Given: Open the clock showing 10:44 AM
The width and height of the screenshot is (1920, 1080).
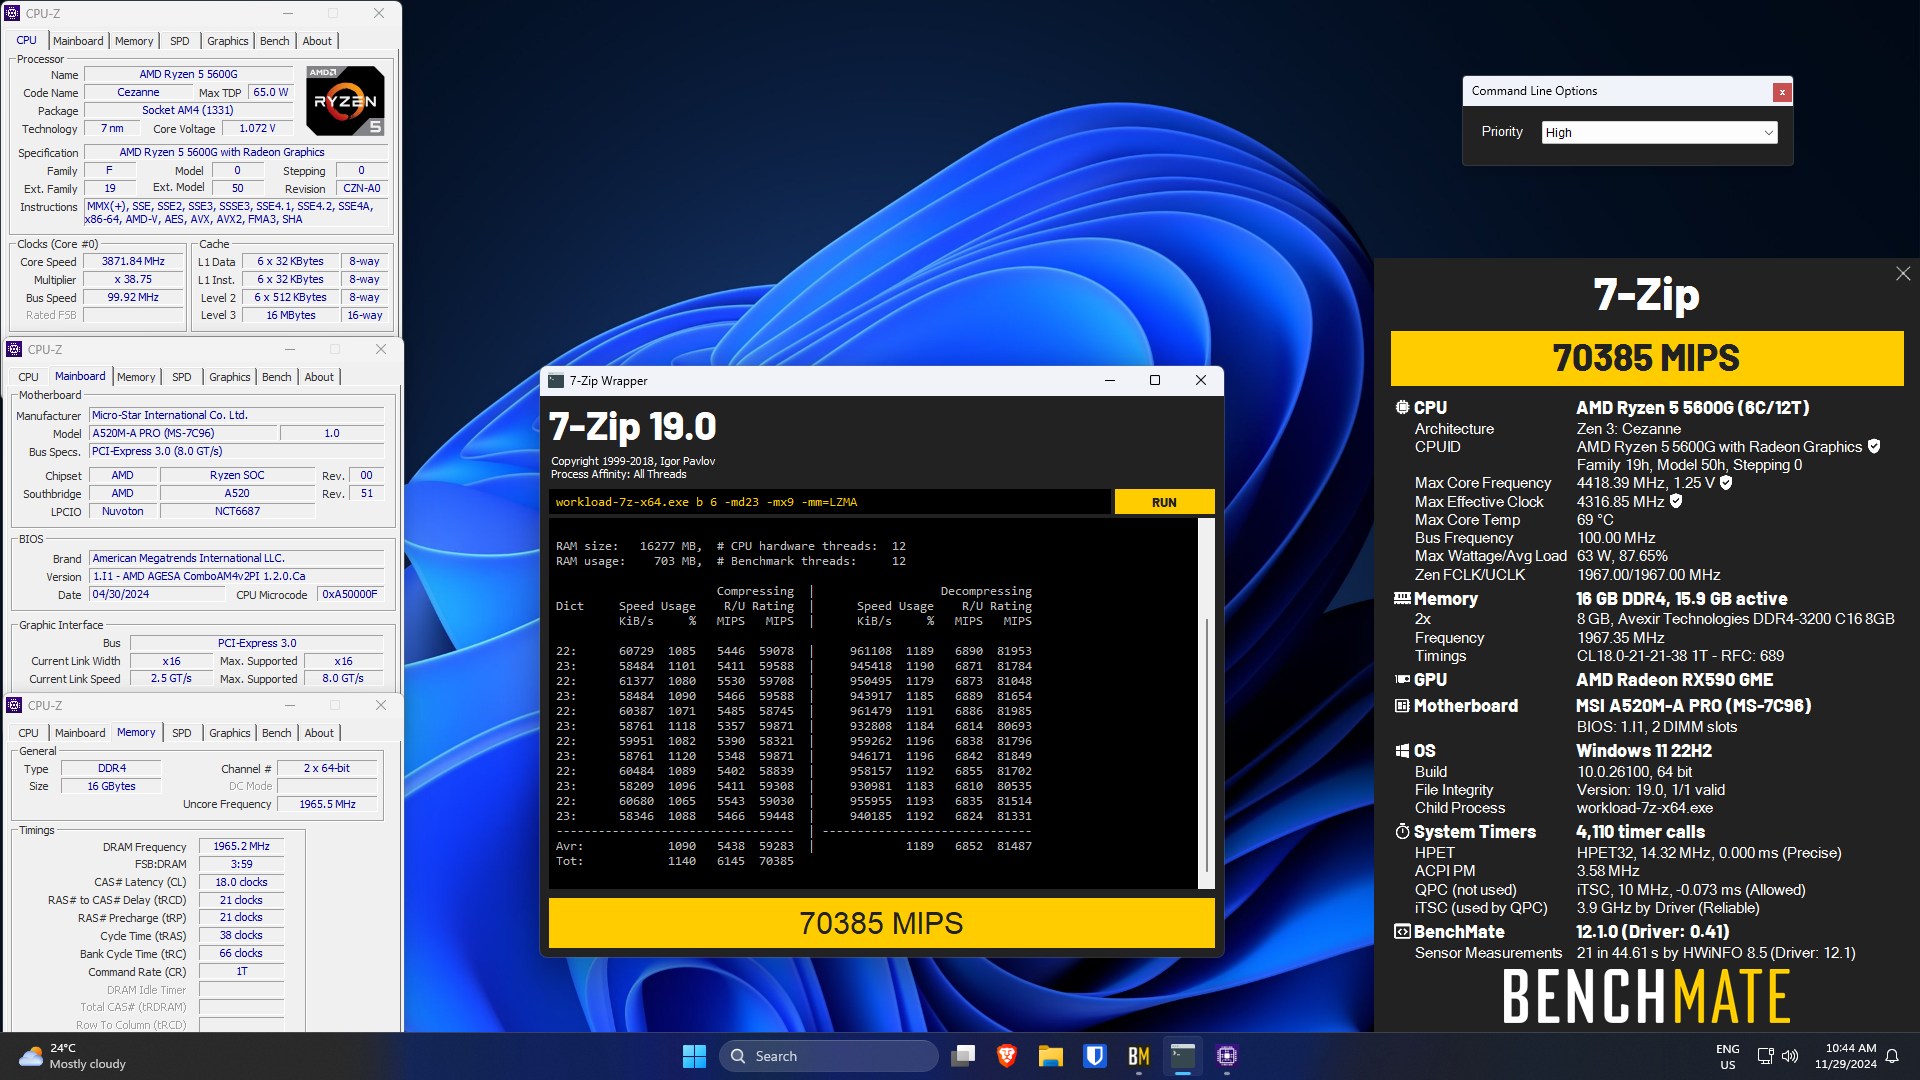Looking at the screenshot, I should click(1845, 1056).
